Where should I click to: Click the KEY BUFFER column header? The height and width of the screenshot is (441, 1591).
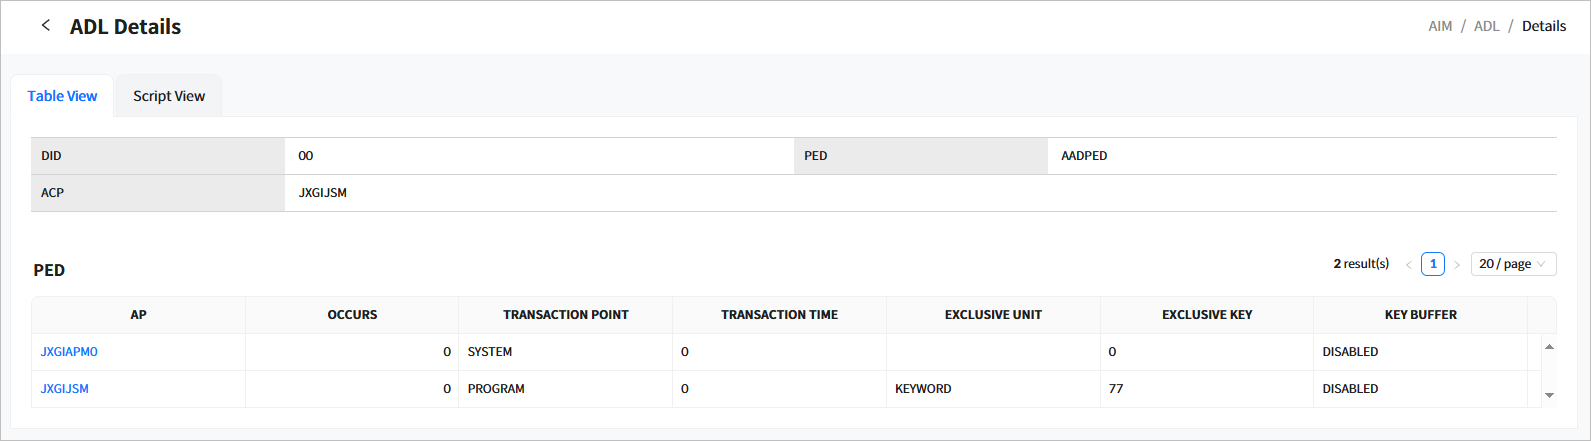(x=1420, y=315)
